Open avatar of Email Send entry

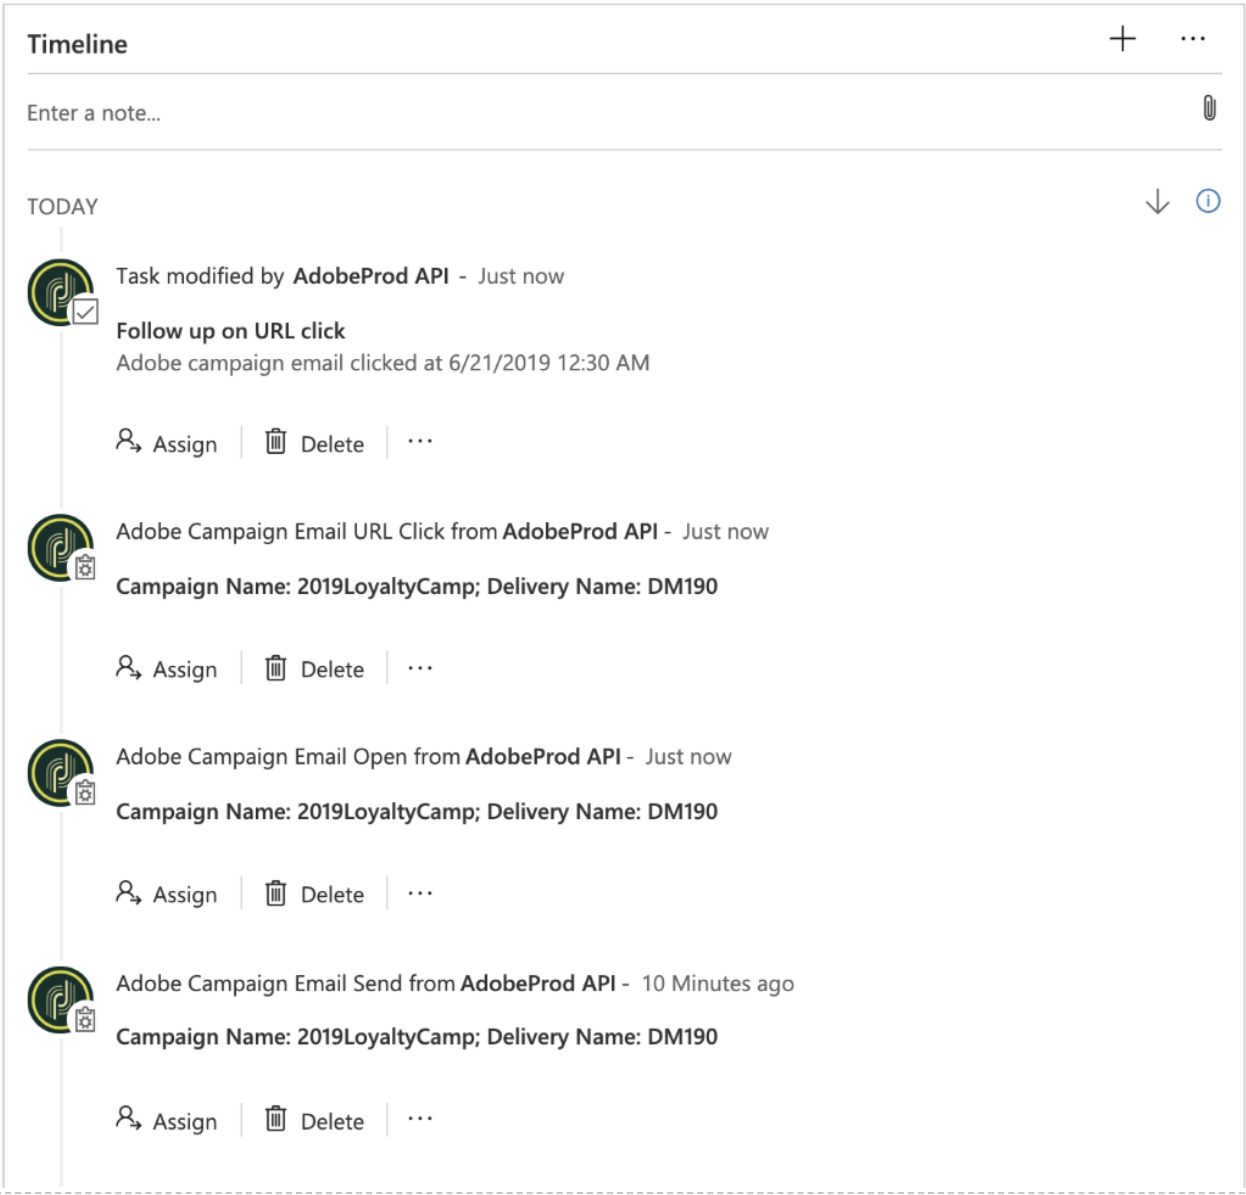pos(60,999)
